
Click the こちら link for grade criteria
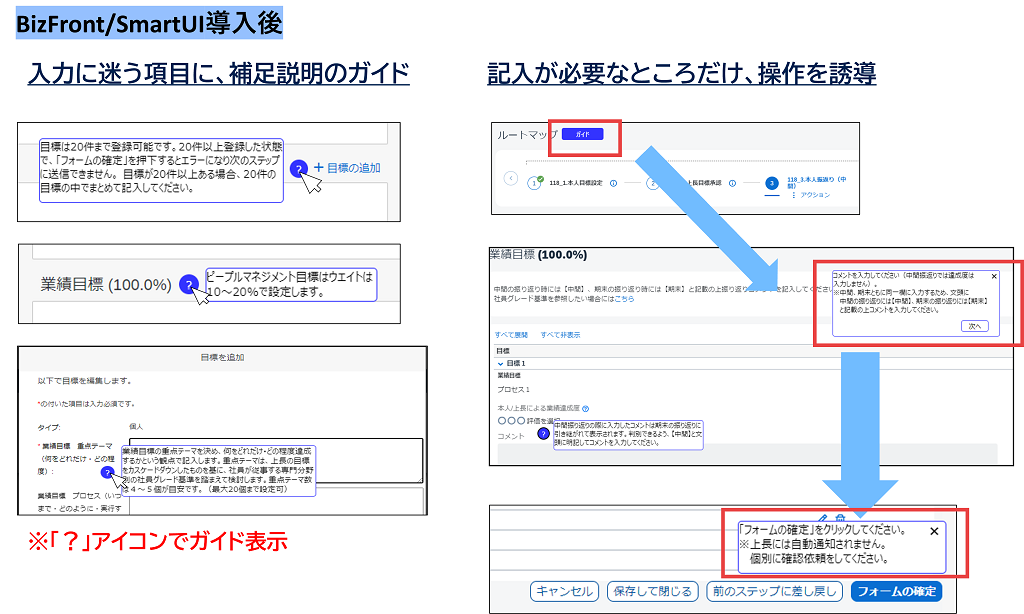click(x=624, y=299)
